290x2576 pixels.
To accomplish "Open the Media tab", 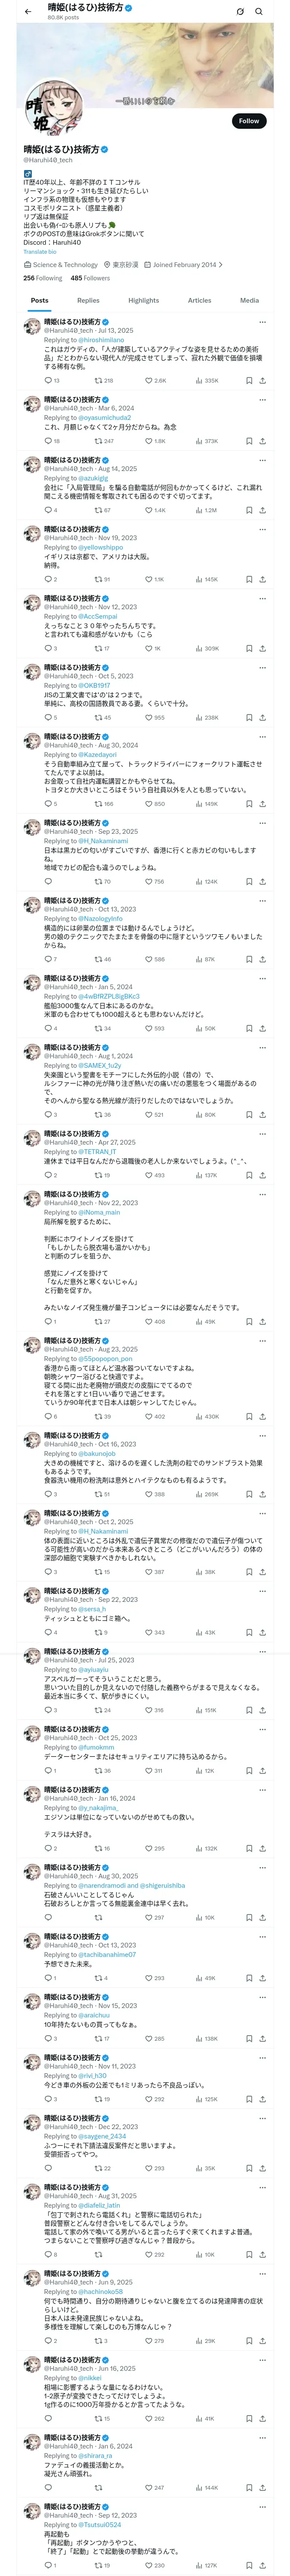I will click(x=249, y=300).
